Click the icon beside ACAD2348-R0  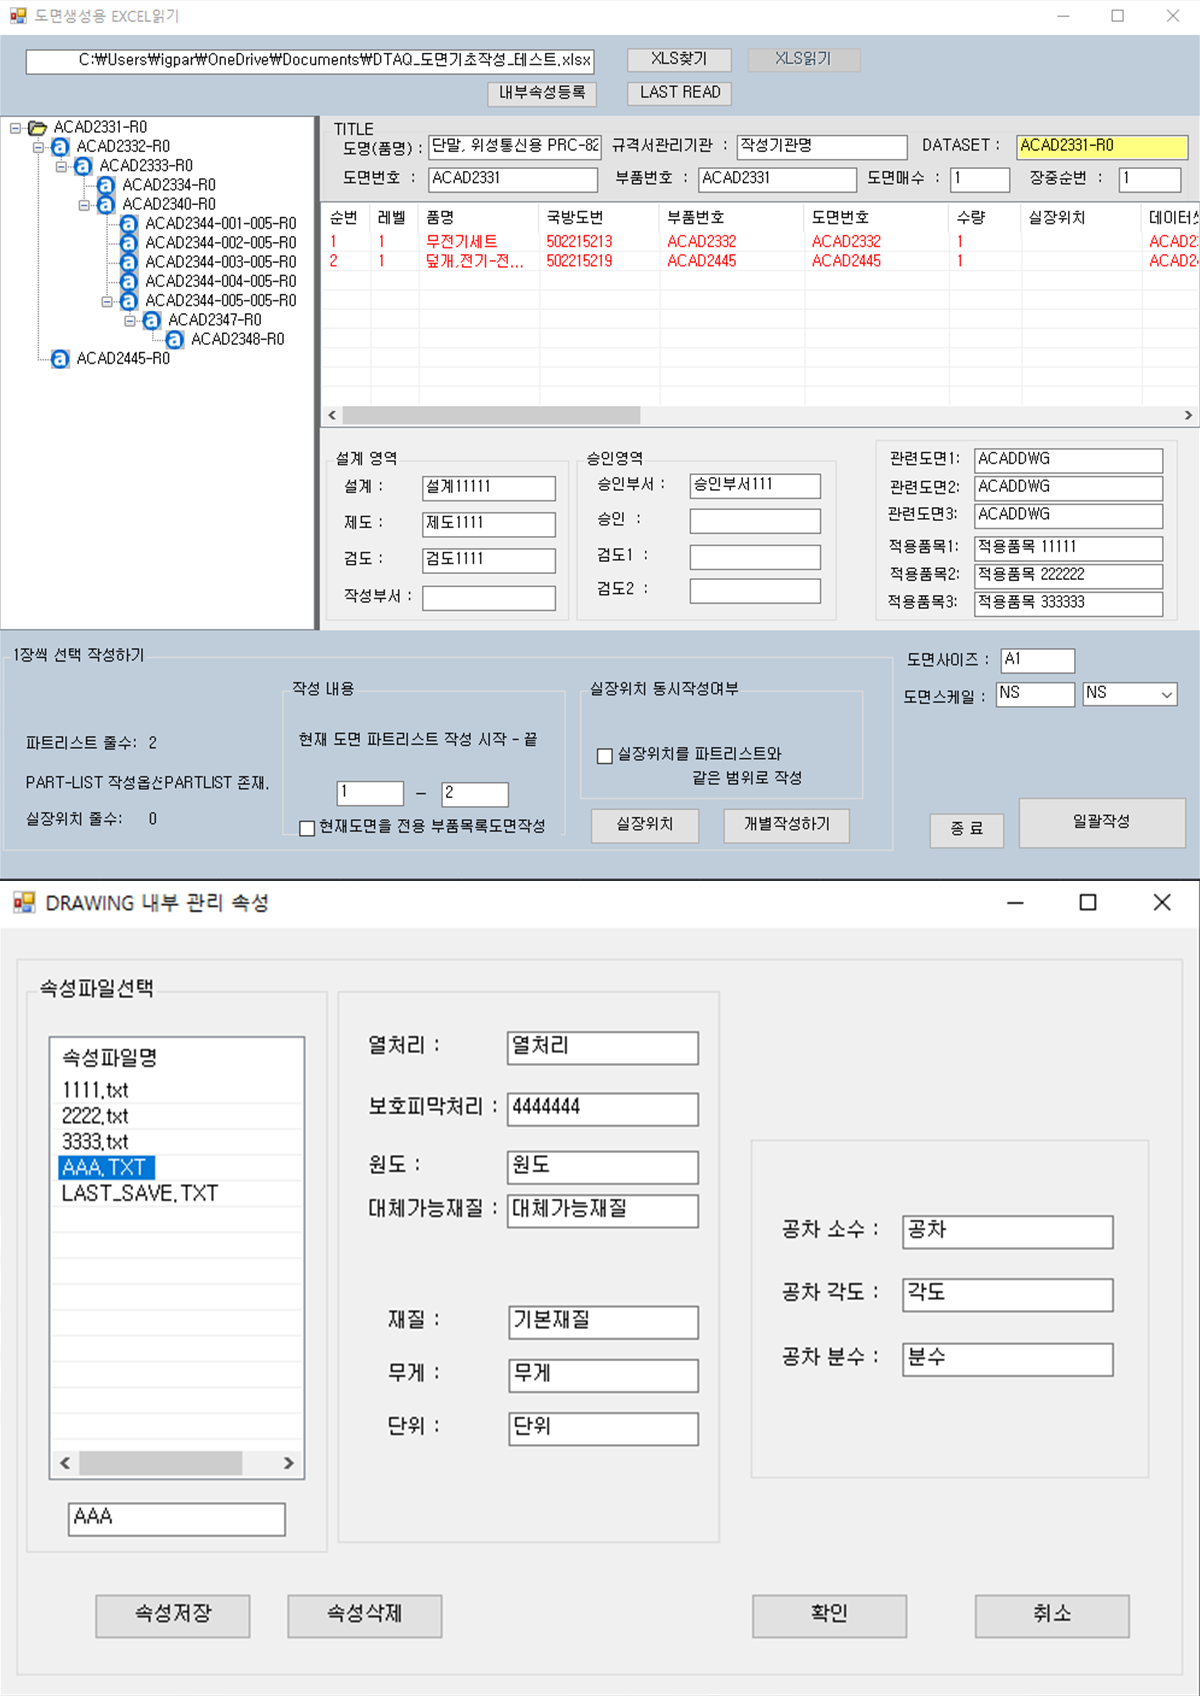[175, 340]
